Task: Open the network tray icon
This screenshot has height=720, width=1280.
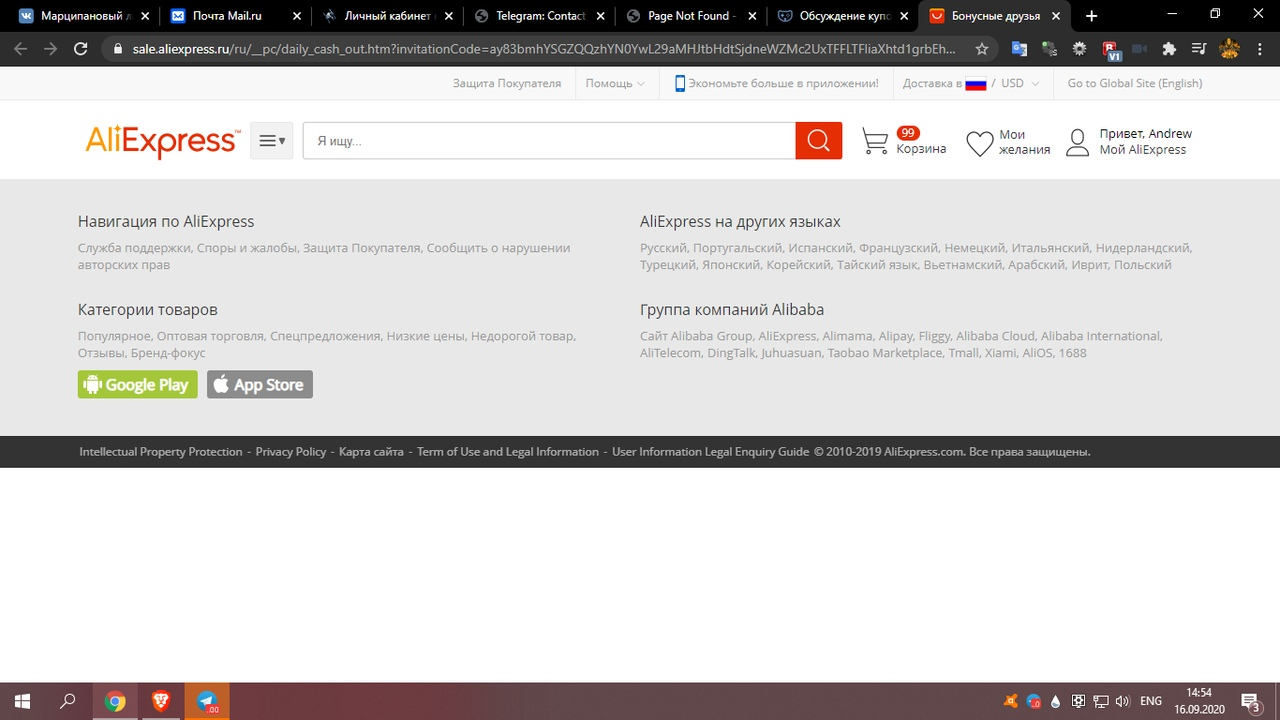Action: click(1101, 701)
